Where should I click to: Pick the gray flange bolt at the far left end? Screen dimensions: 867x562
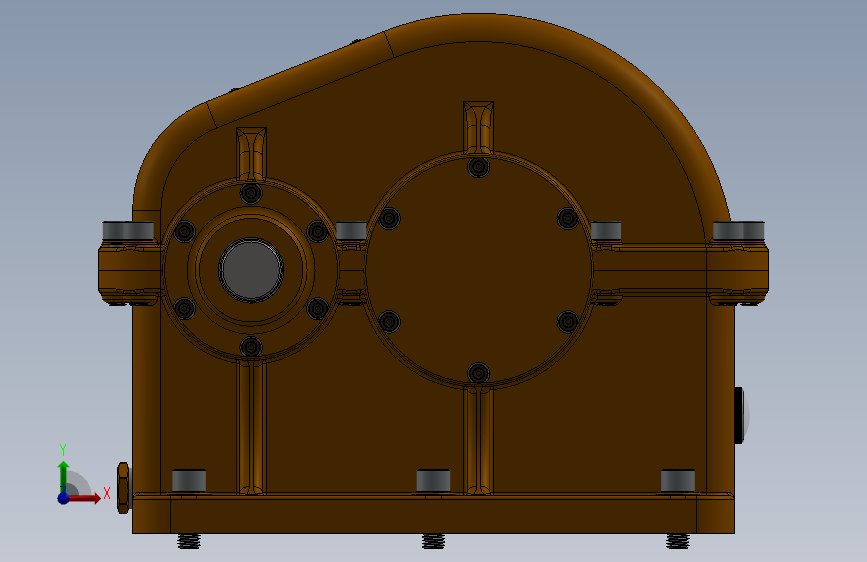pyautogui.click(x=128, y=231)
